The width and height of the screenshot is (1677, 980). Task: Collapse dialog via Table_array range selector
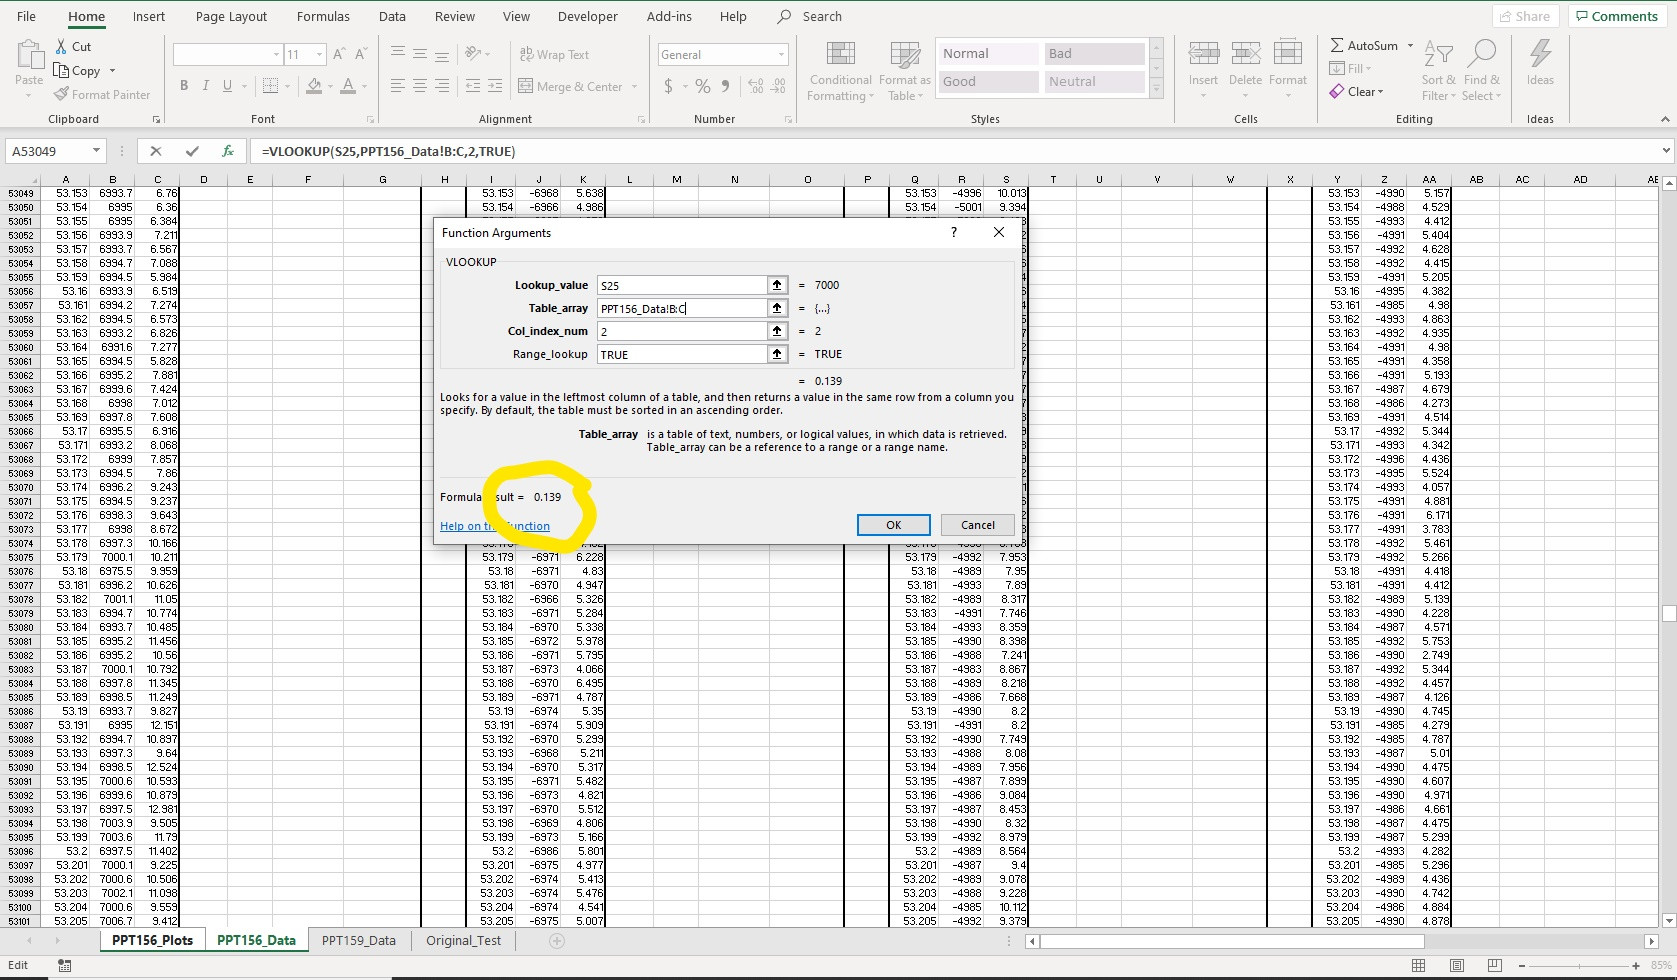tap(777, 308)
